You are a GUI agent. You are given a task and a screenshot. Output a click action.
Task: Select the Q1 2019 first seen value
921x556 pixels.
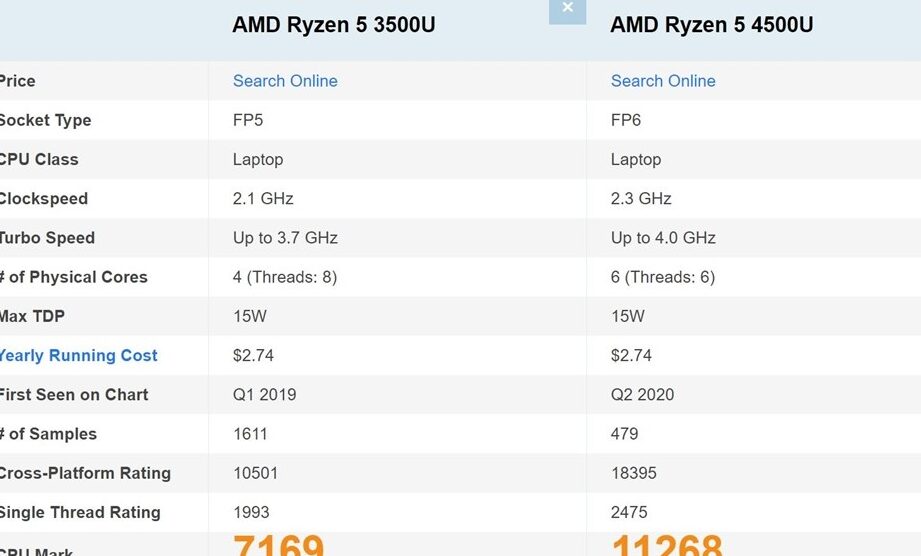[x=264, y=395]
